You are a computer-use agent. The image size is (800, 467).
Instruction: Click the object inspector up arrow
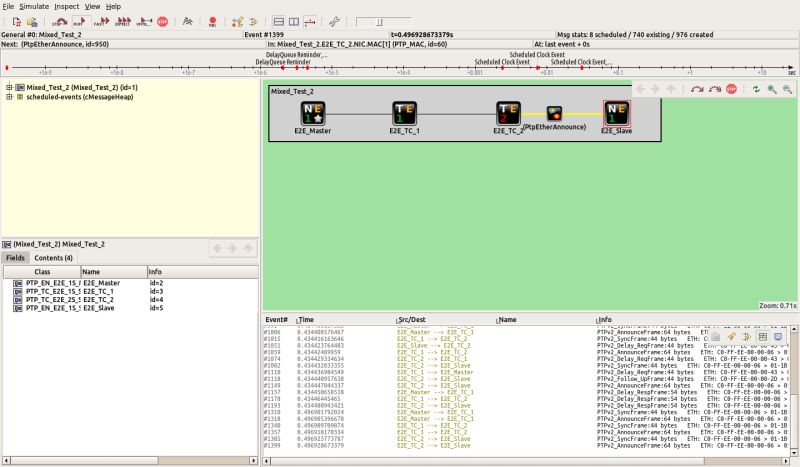click(x=248, y=249)
